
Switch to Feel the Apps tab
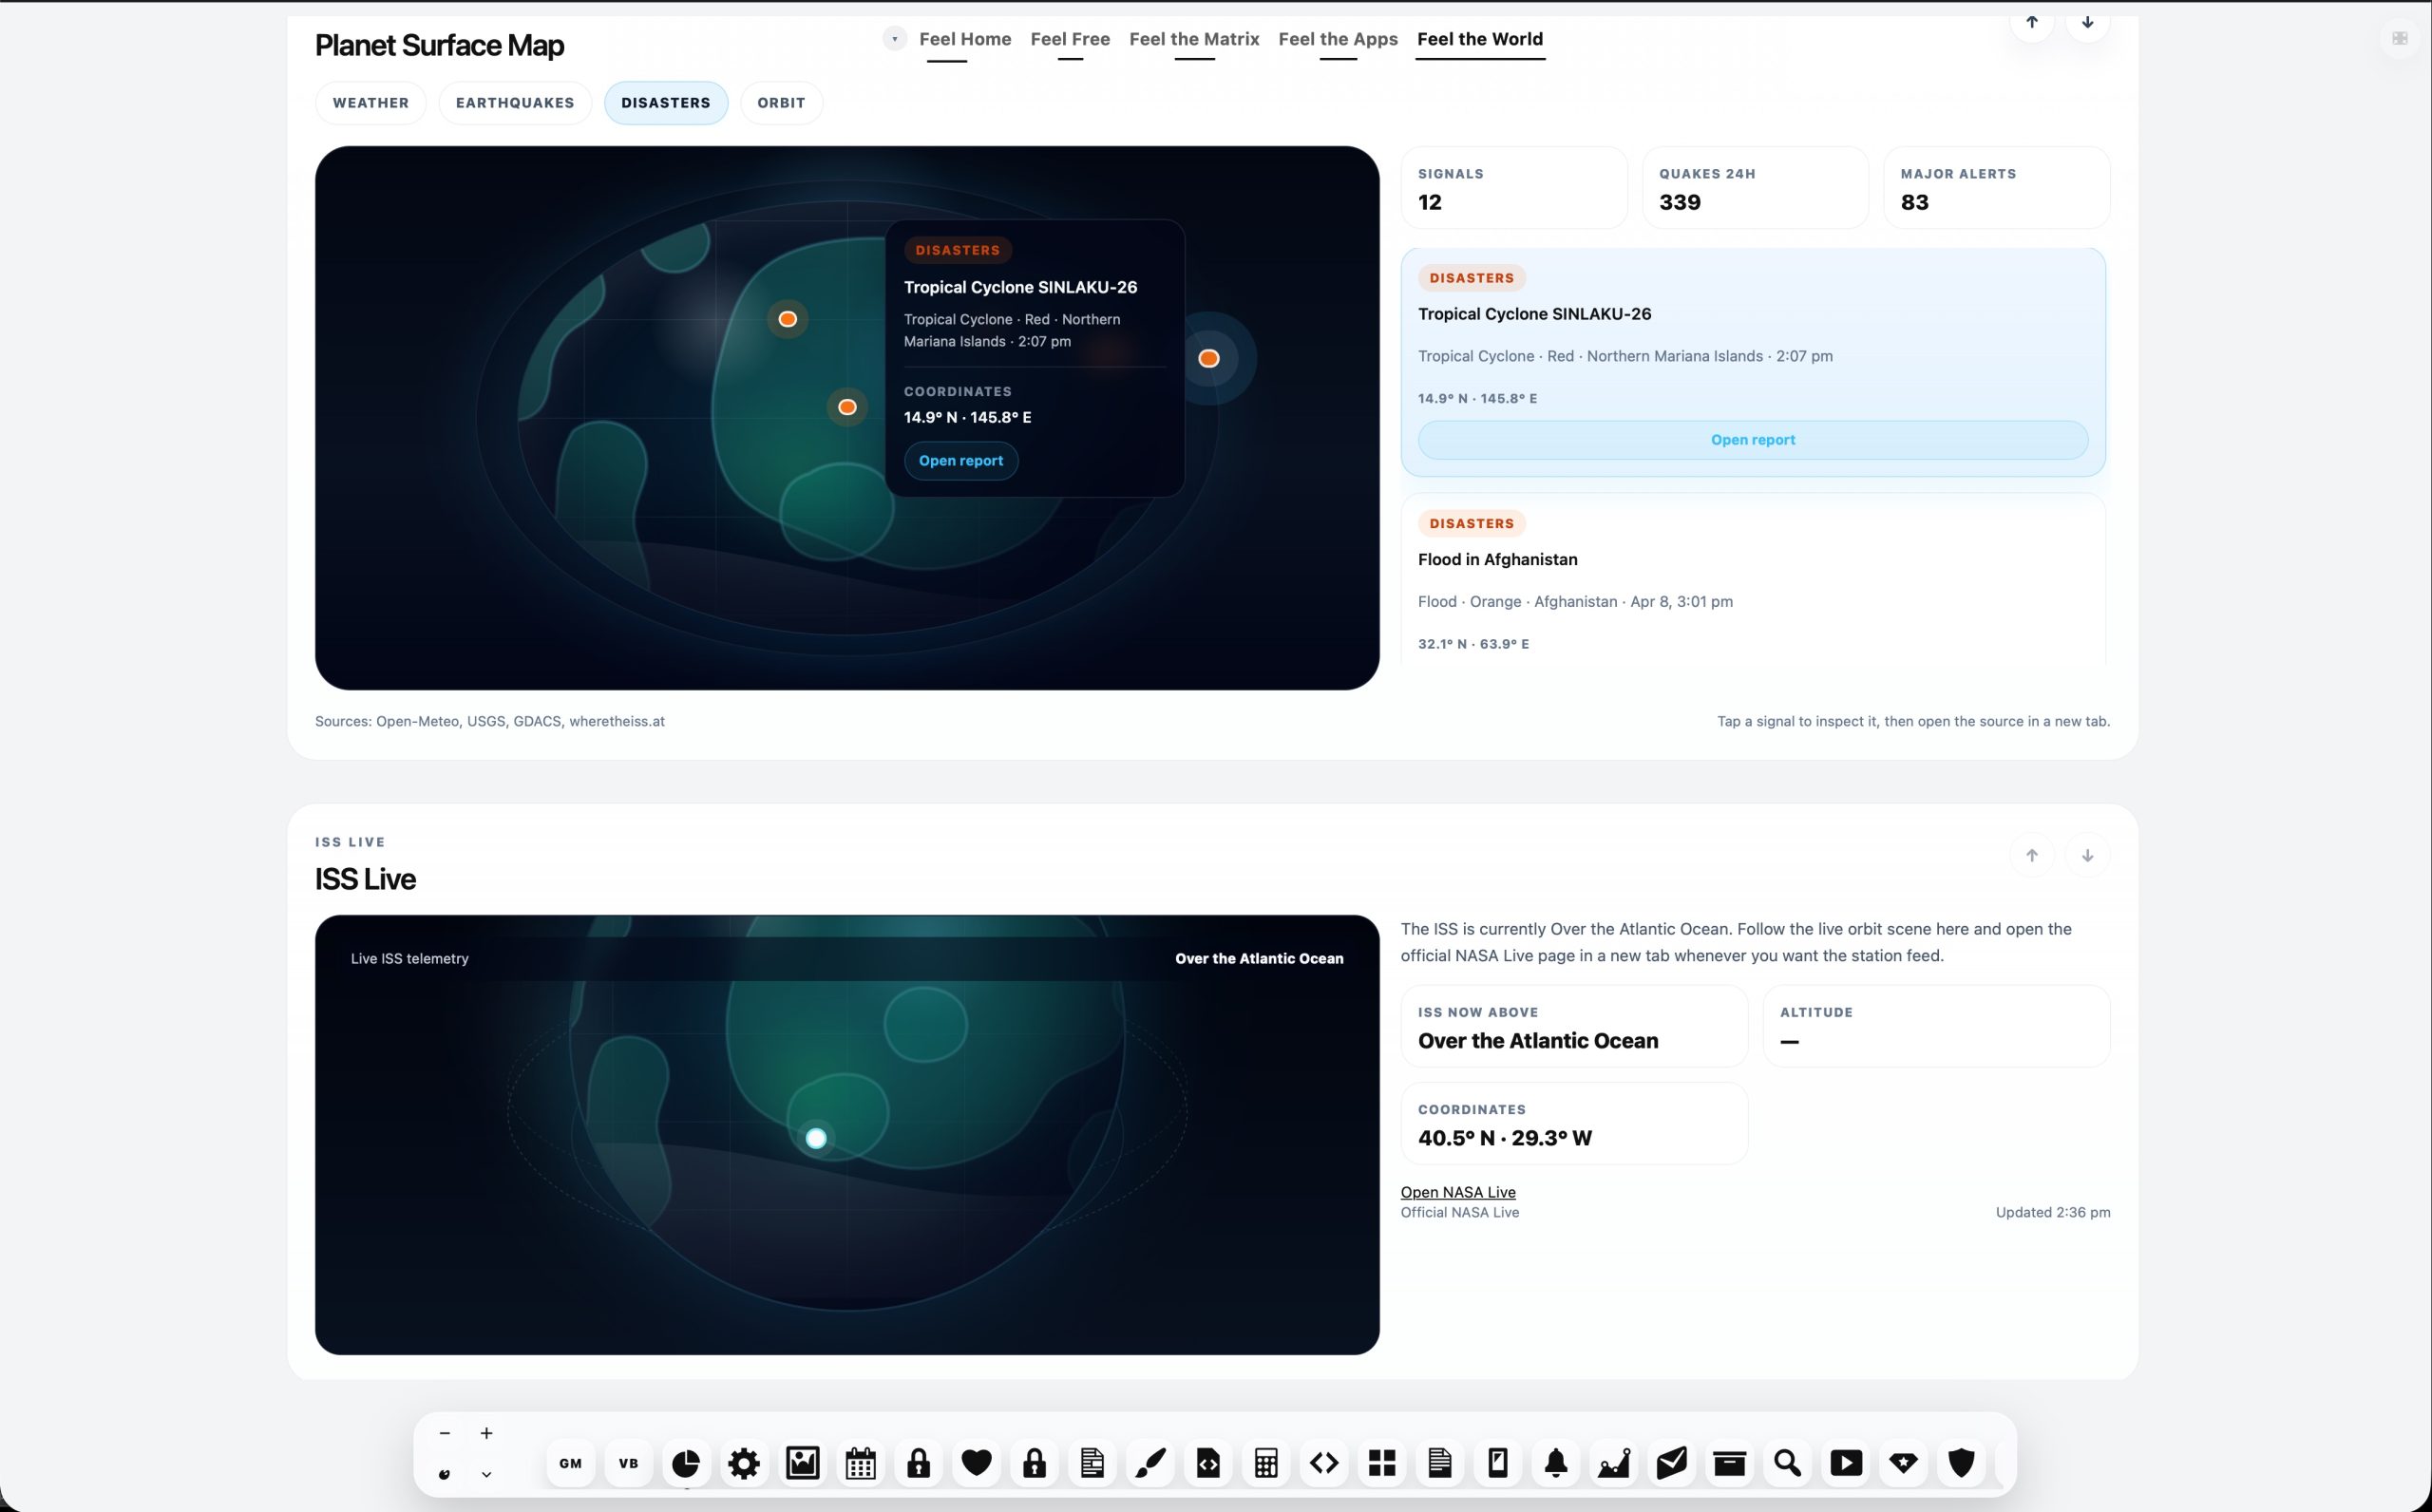[x=1338, y=39]
